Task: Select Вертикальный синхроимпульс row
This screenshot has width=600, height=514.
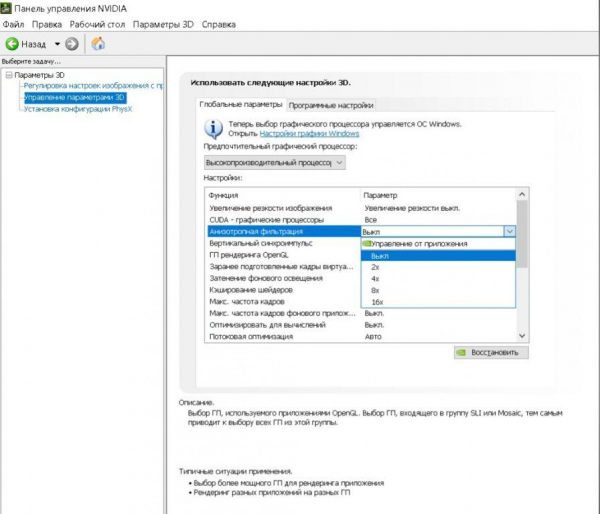Action: tap(284, 243)
